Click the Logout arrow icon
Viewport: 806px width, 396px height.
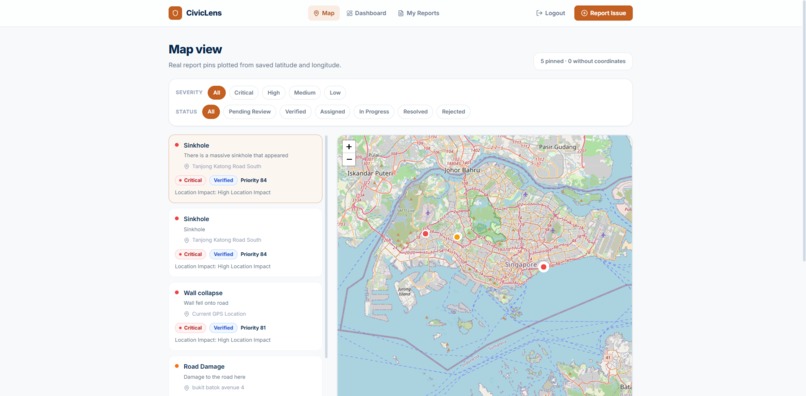(x=539, y=13)
